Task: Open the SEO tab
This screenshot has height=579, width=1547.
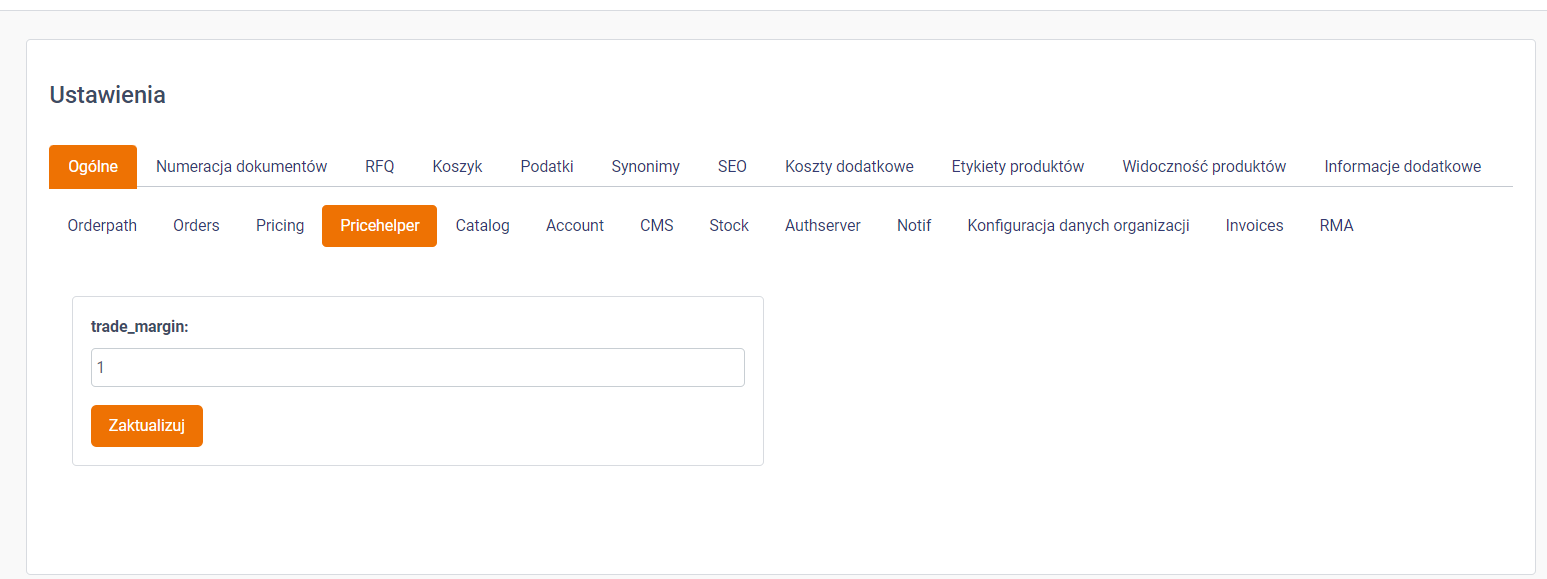Action: point(732,166)
